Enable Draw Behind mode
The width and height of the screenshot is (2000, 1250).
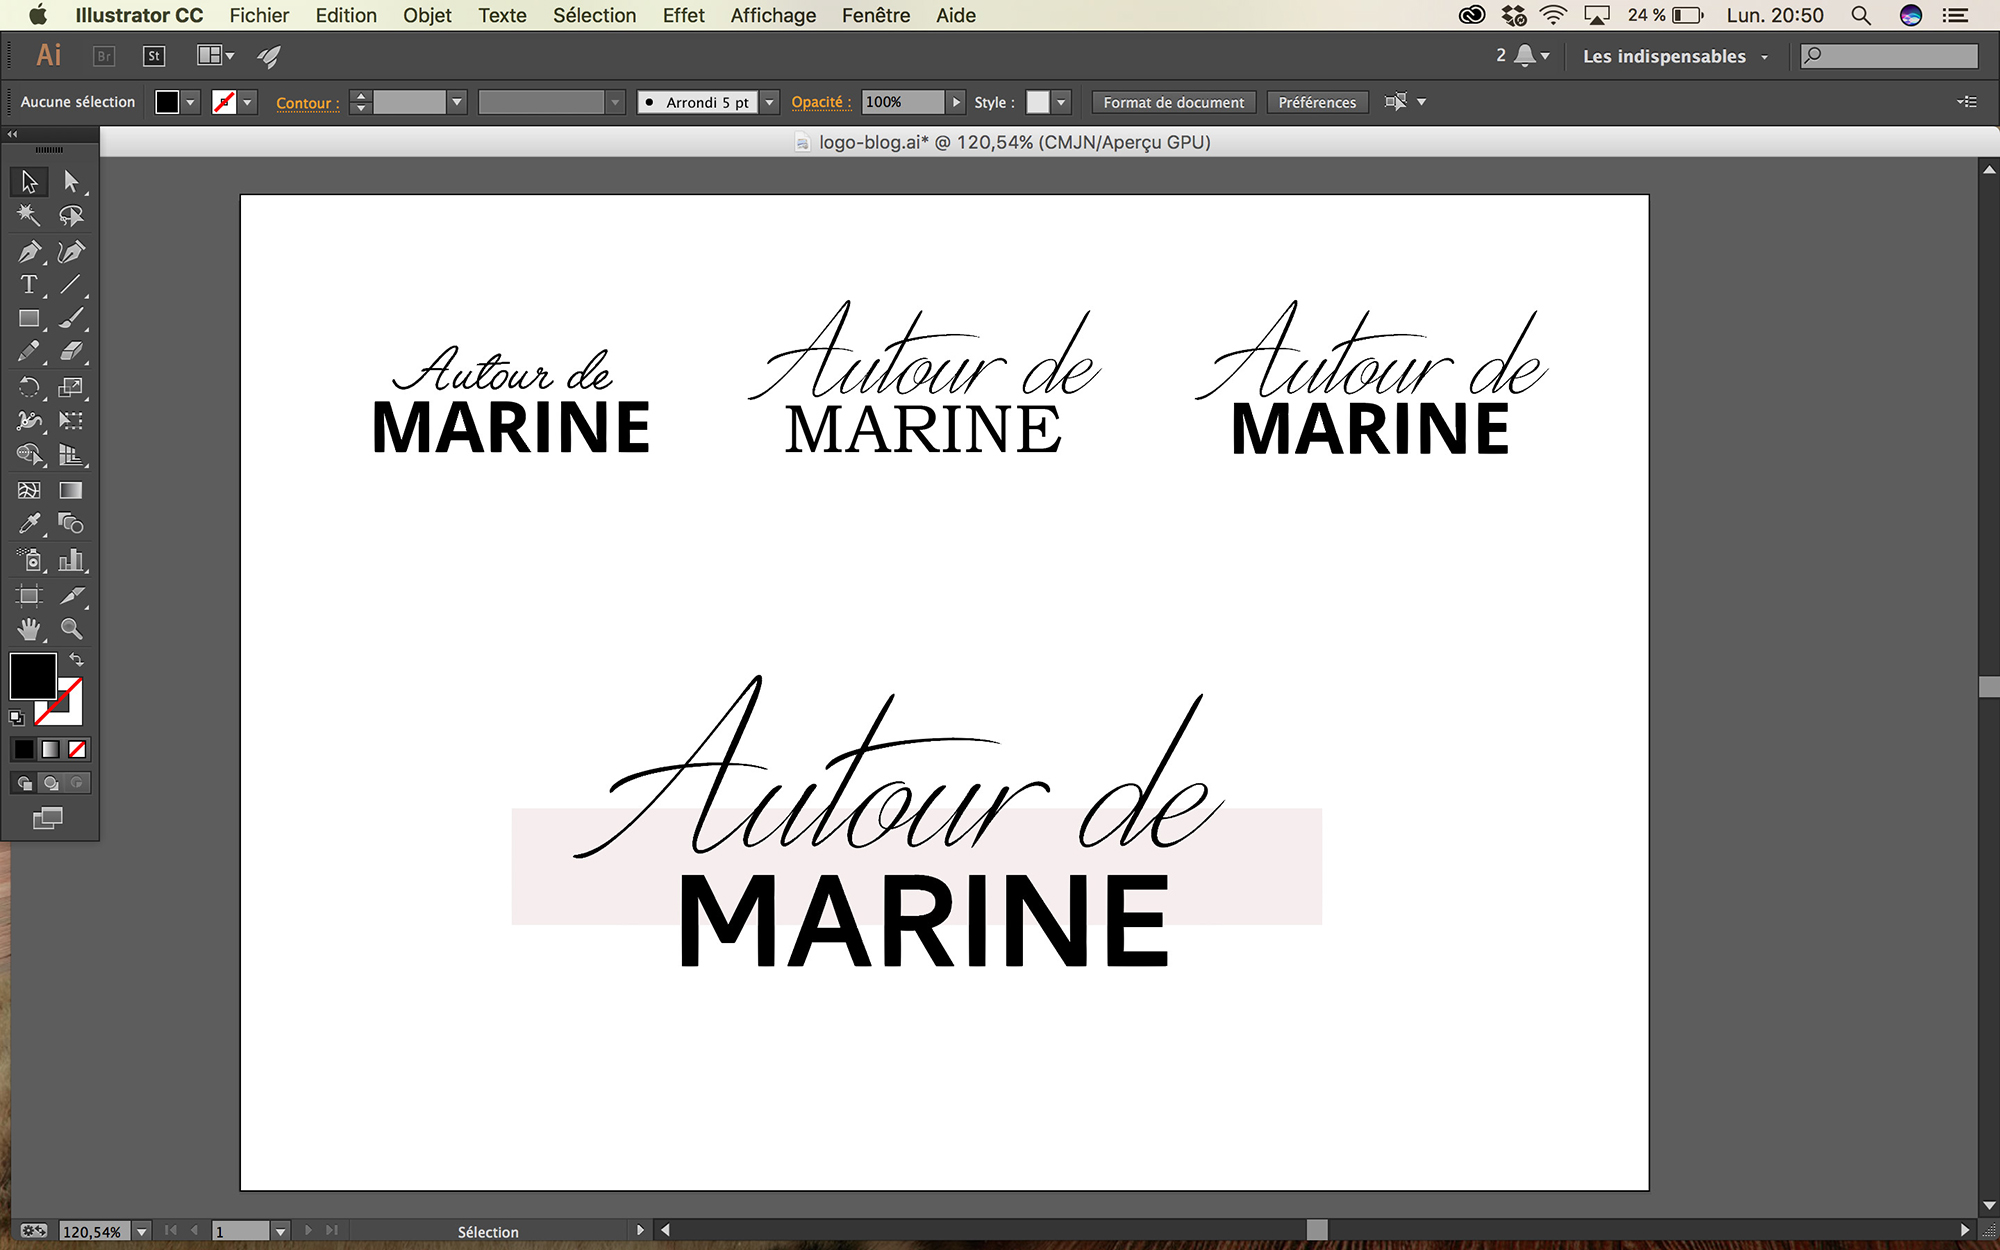click(x=51, y=783)
